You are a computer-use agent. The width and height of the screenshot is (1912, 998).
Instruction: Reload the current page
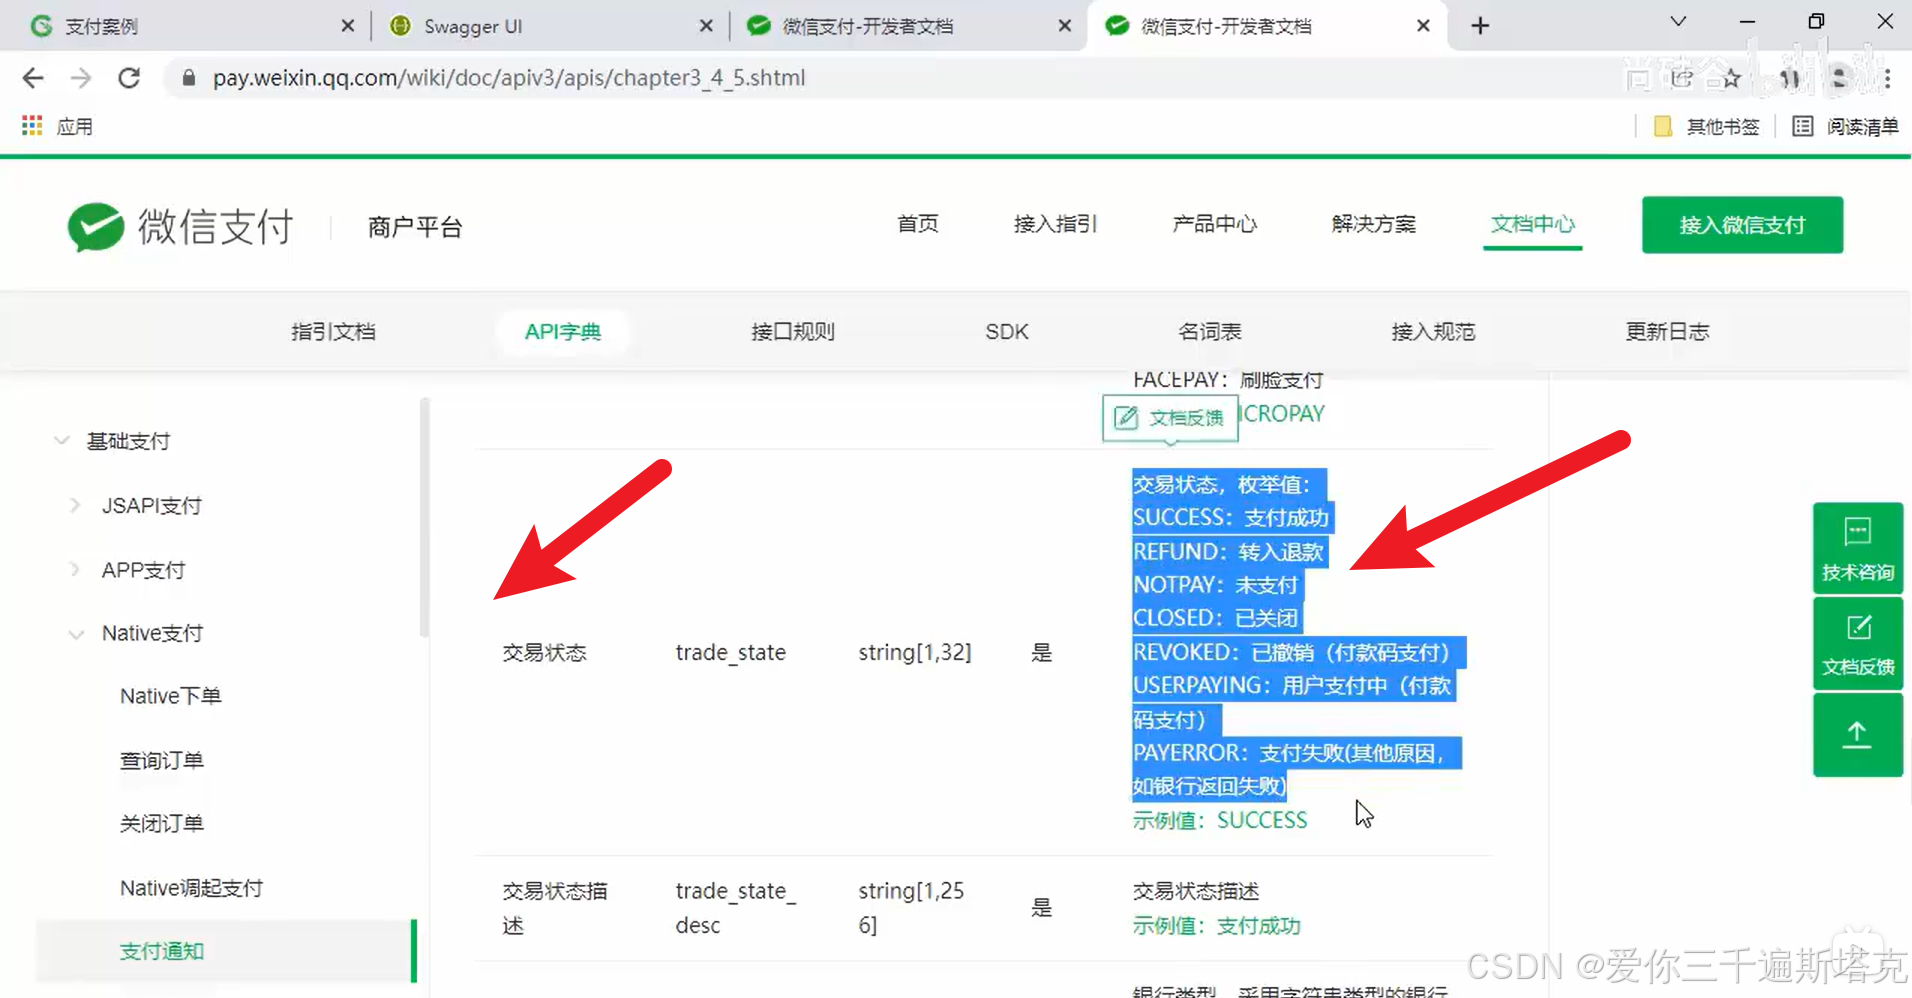coord(129,78)
